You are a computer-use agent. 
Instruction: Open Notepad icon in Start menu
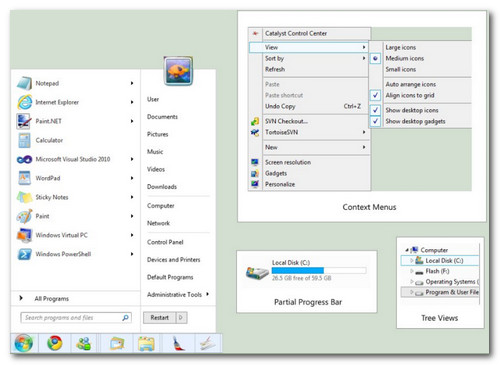point(24,83)
